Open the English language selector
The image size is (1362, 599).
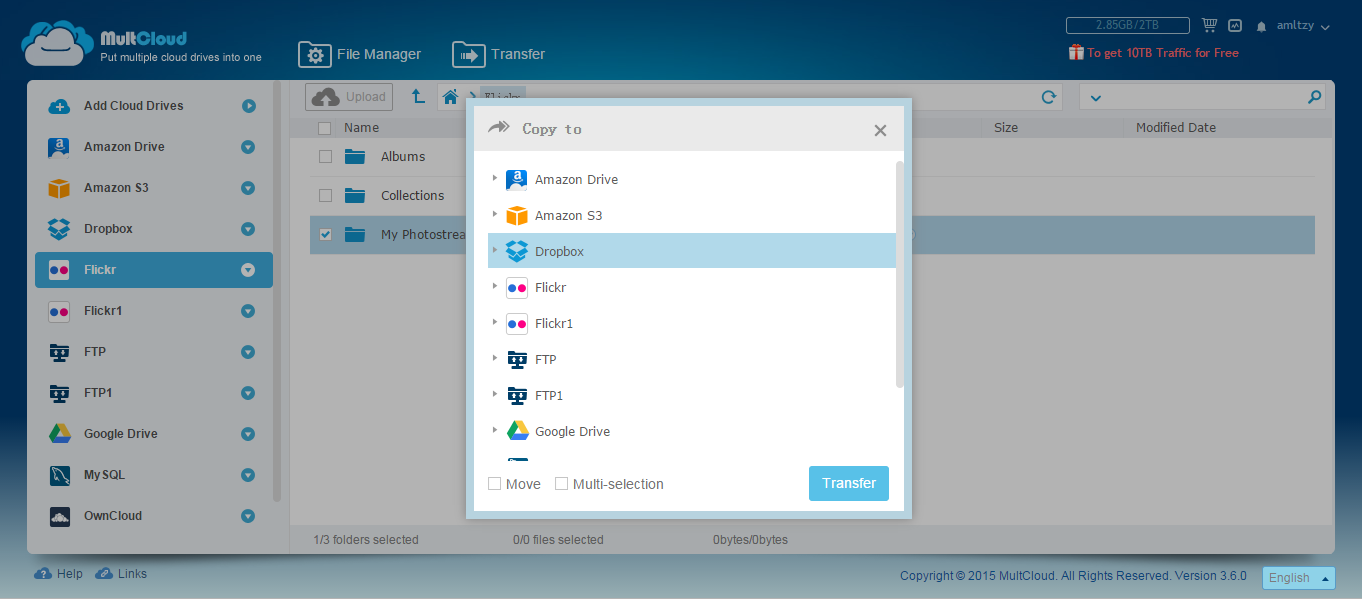pos(1298,578)
